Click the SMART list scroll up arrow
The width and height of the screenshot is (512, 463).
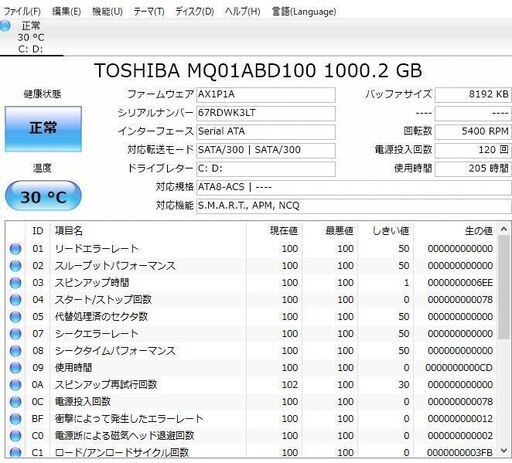504,229
